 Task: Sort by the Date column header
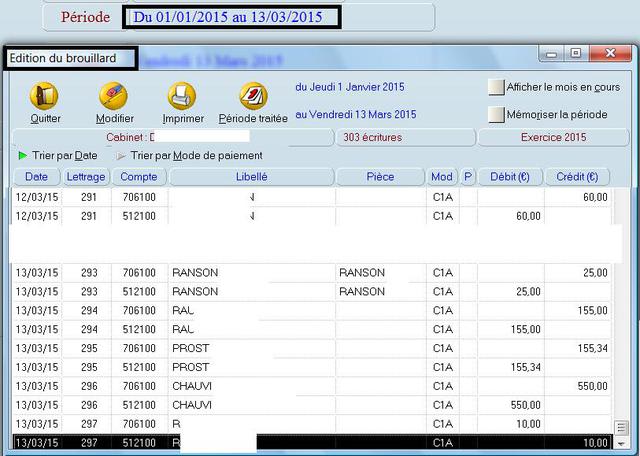(37, 177)
